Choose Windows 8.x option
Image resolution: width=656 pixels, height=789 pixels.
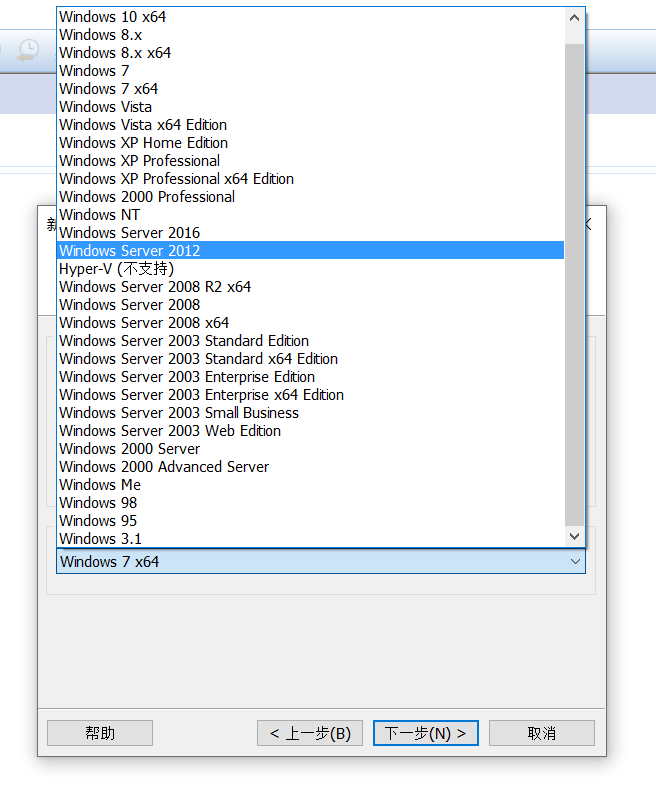(310, 35)
